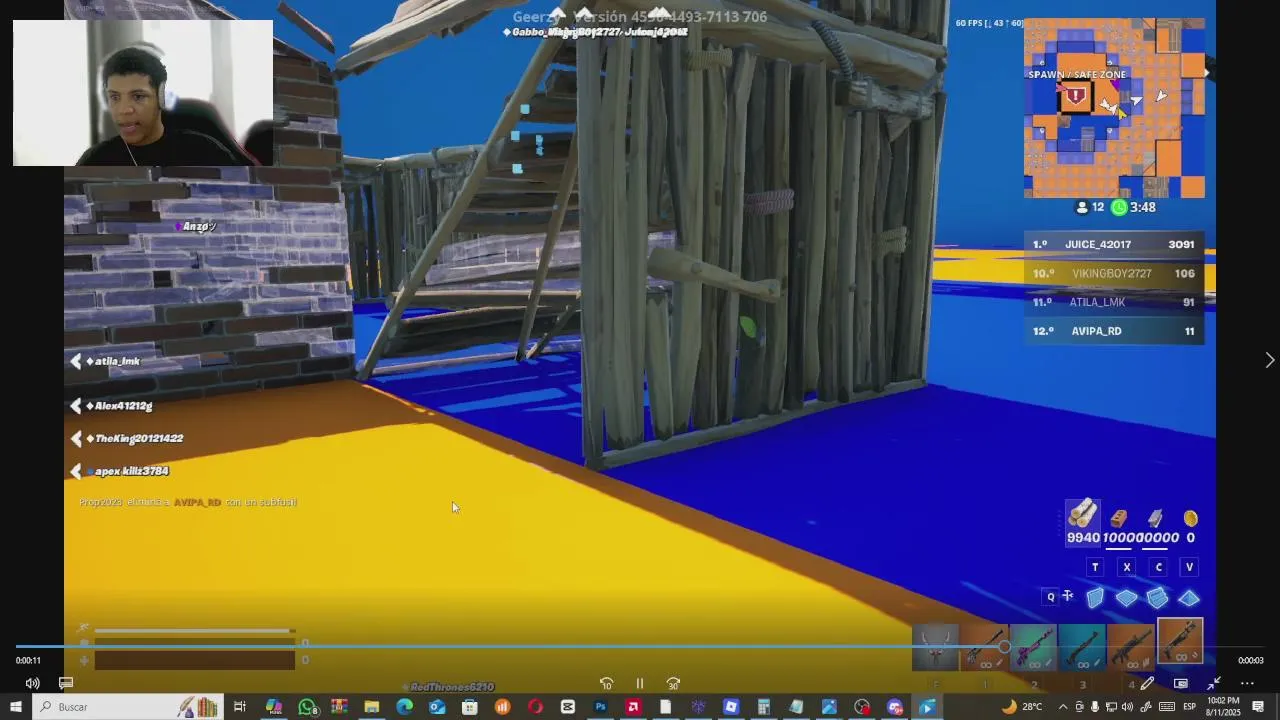This screenshot has width=1280, height=720.
Task: Click the minimap in the game HUD
Action: pos(1114,108)
